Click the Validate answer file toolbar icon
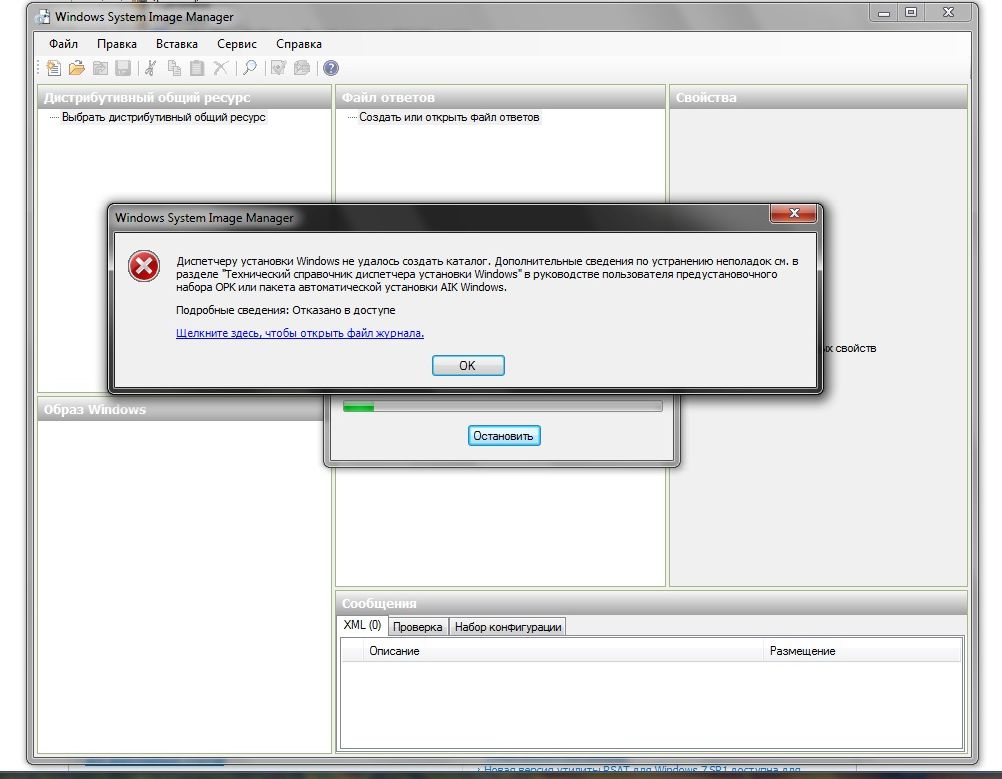 tap(278, 68)
